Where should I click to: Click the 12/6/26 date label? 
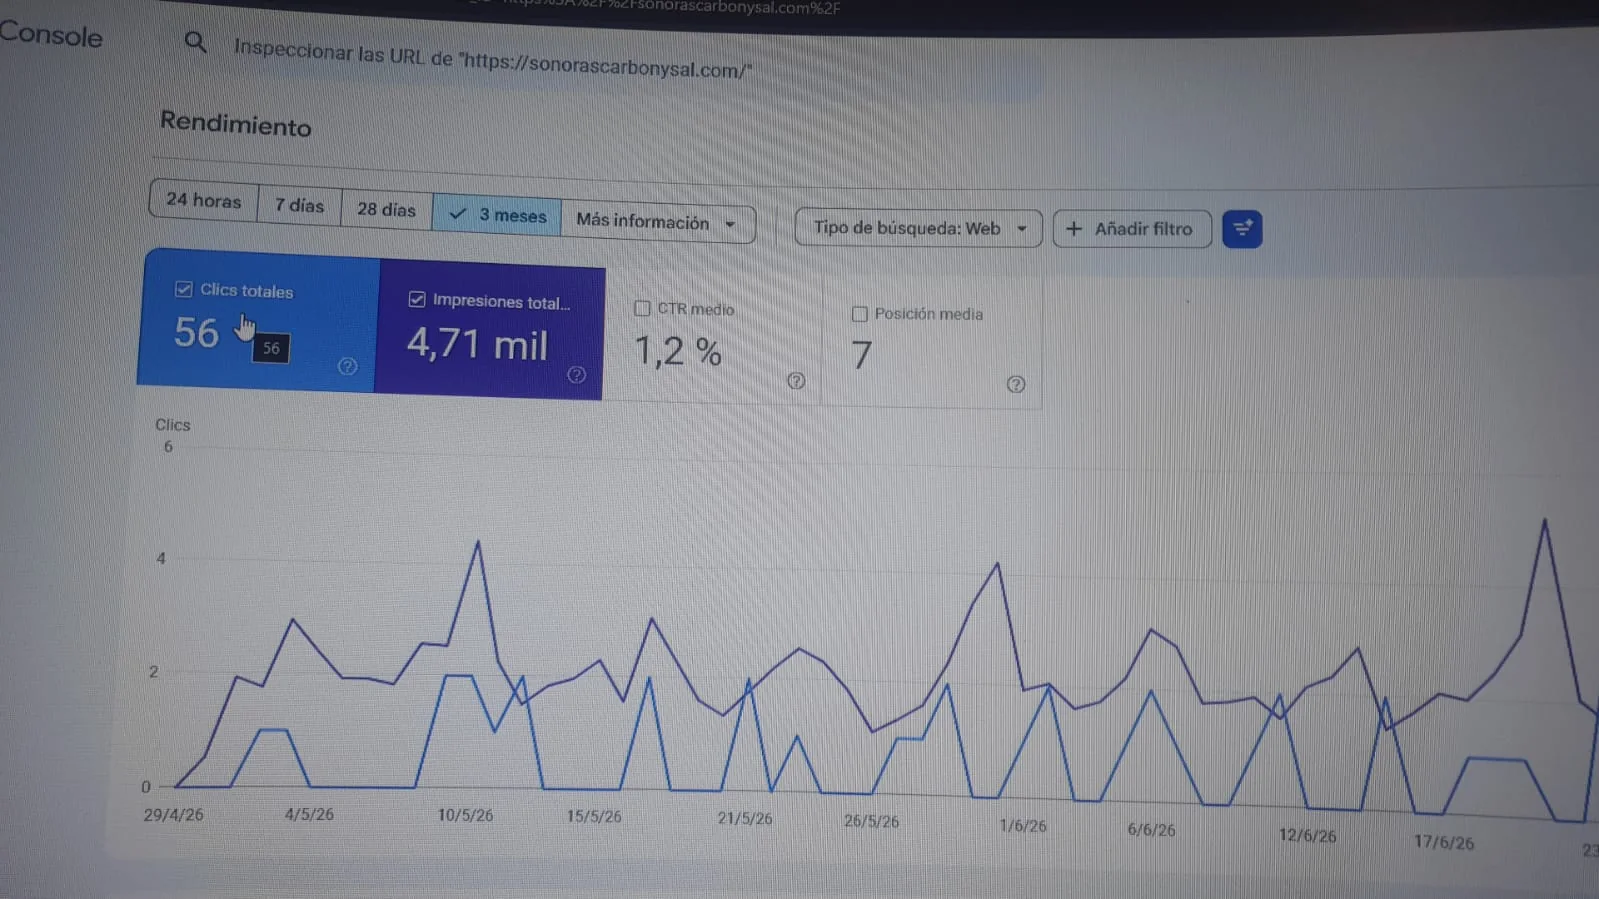point(1307,836)
